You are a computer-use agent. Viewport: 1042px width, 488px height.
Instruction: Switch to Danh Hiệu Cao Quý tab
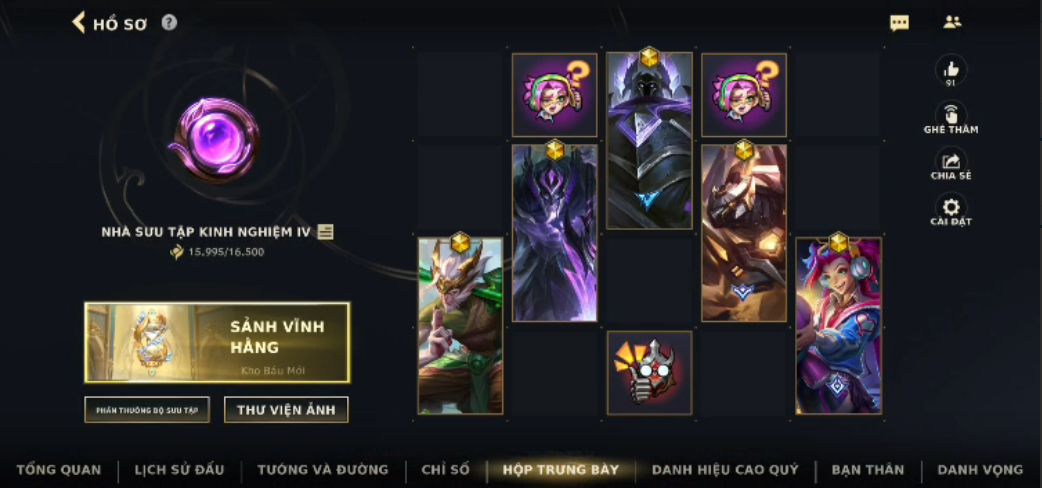pos(725,469)
